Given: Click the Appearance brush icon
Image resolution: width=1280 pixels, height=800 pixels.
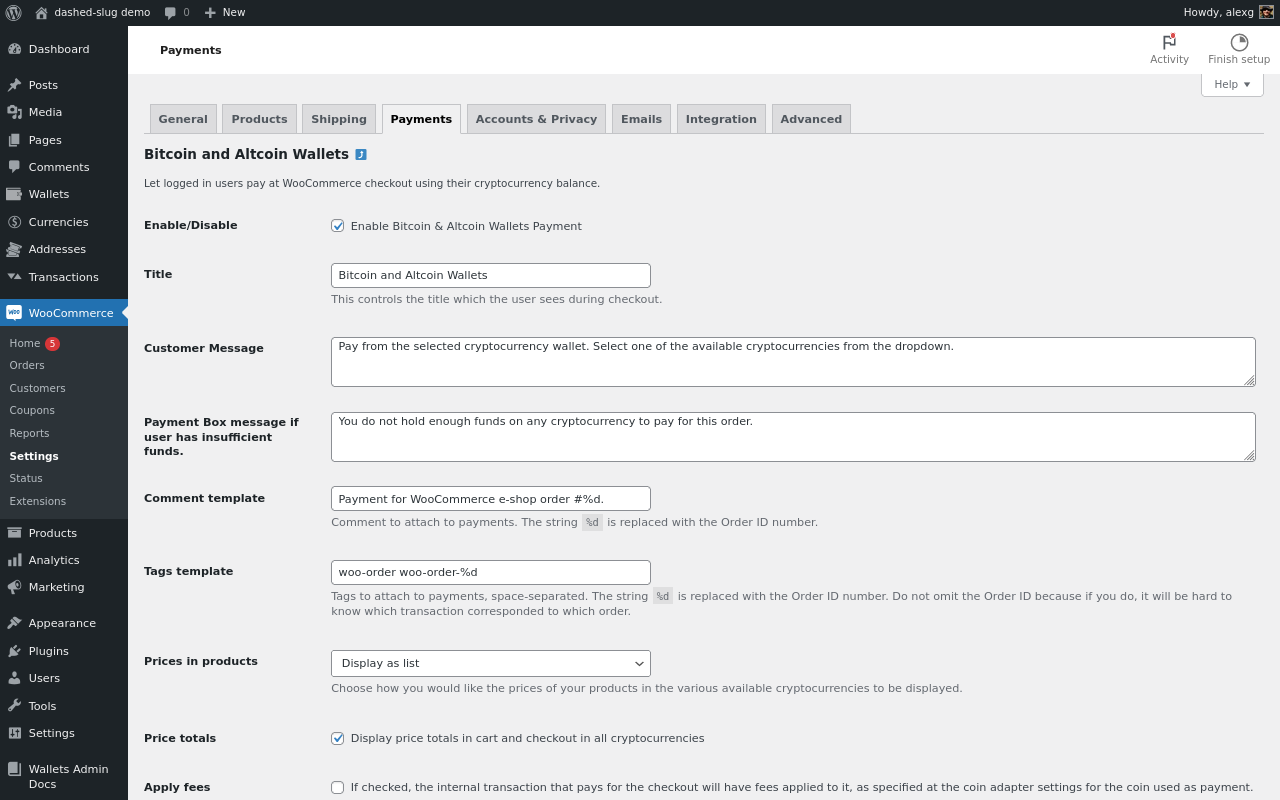Looking at the screenshot, I should (x=14, y=623).
